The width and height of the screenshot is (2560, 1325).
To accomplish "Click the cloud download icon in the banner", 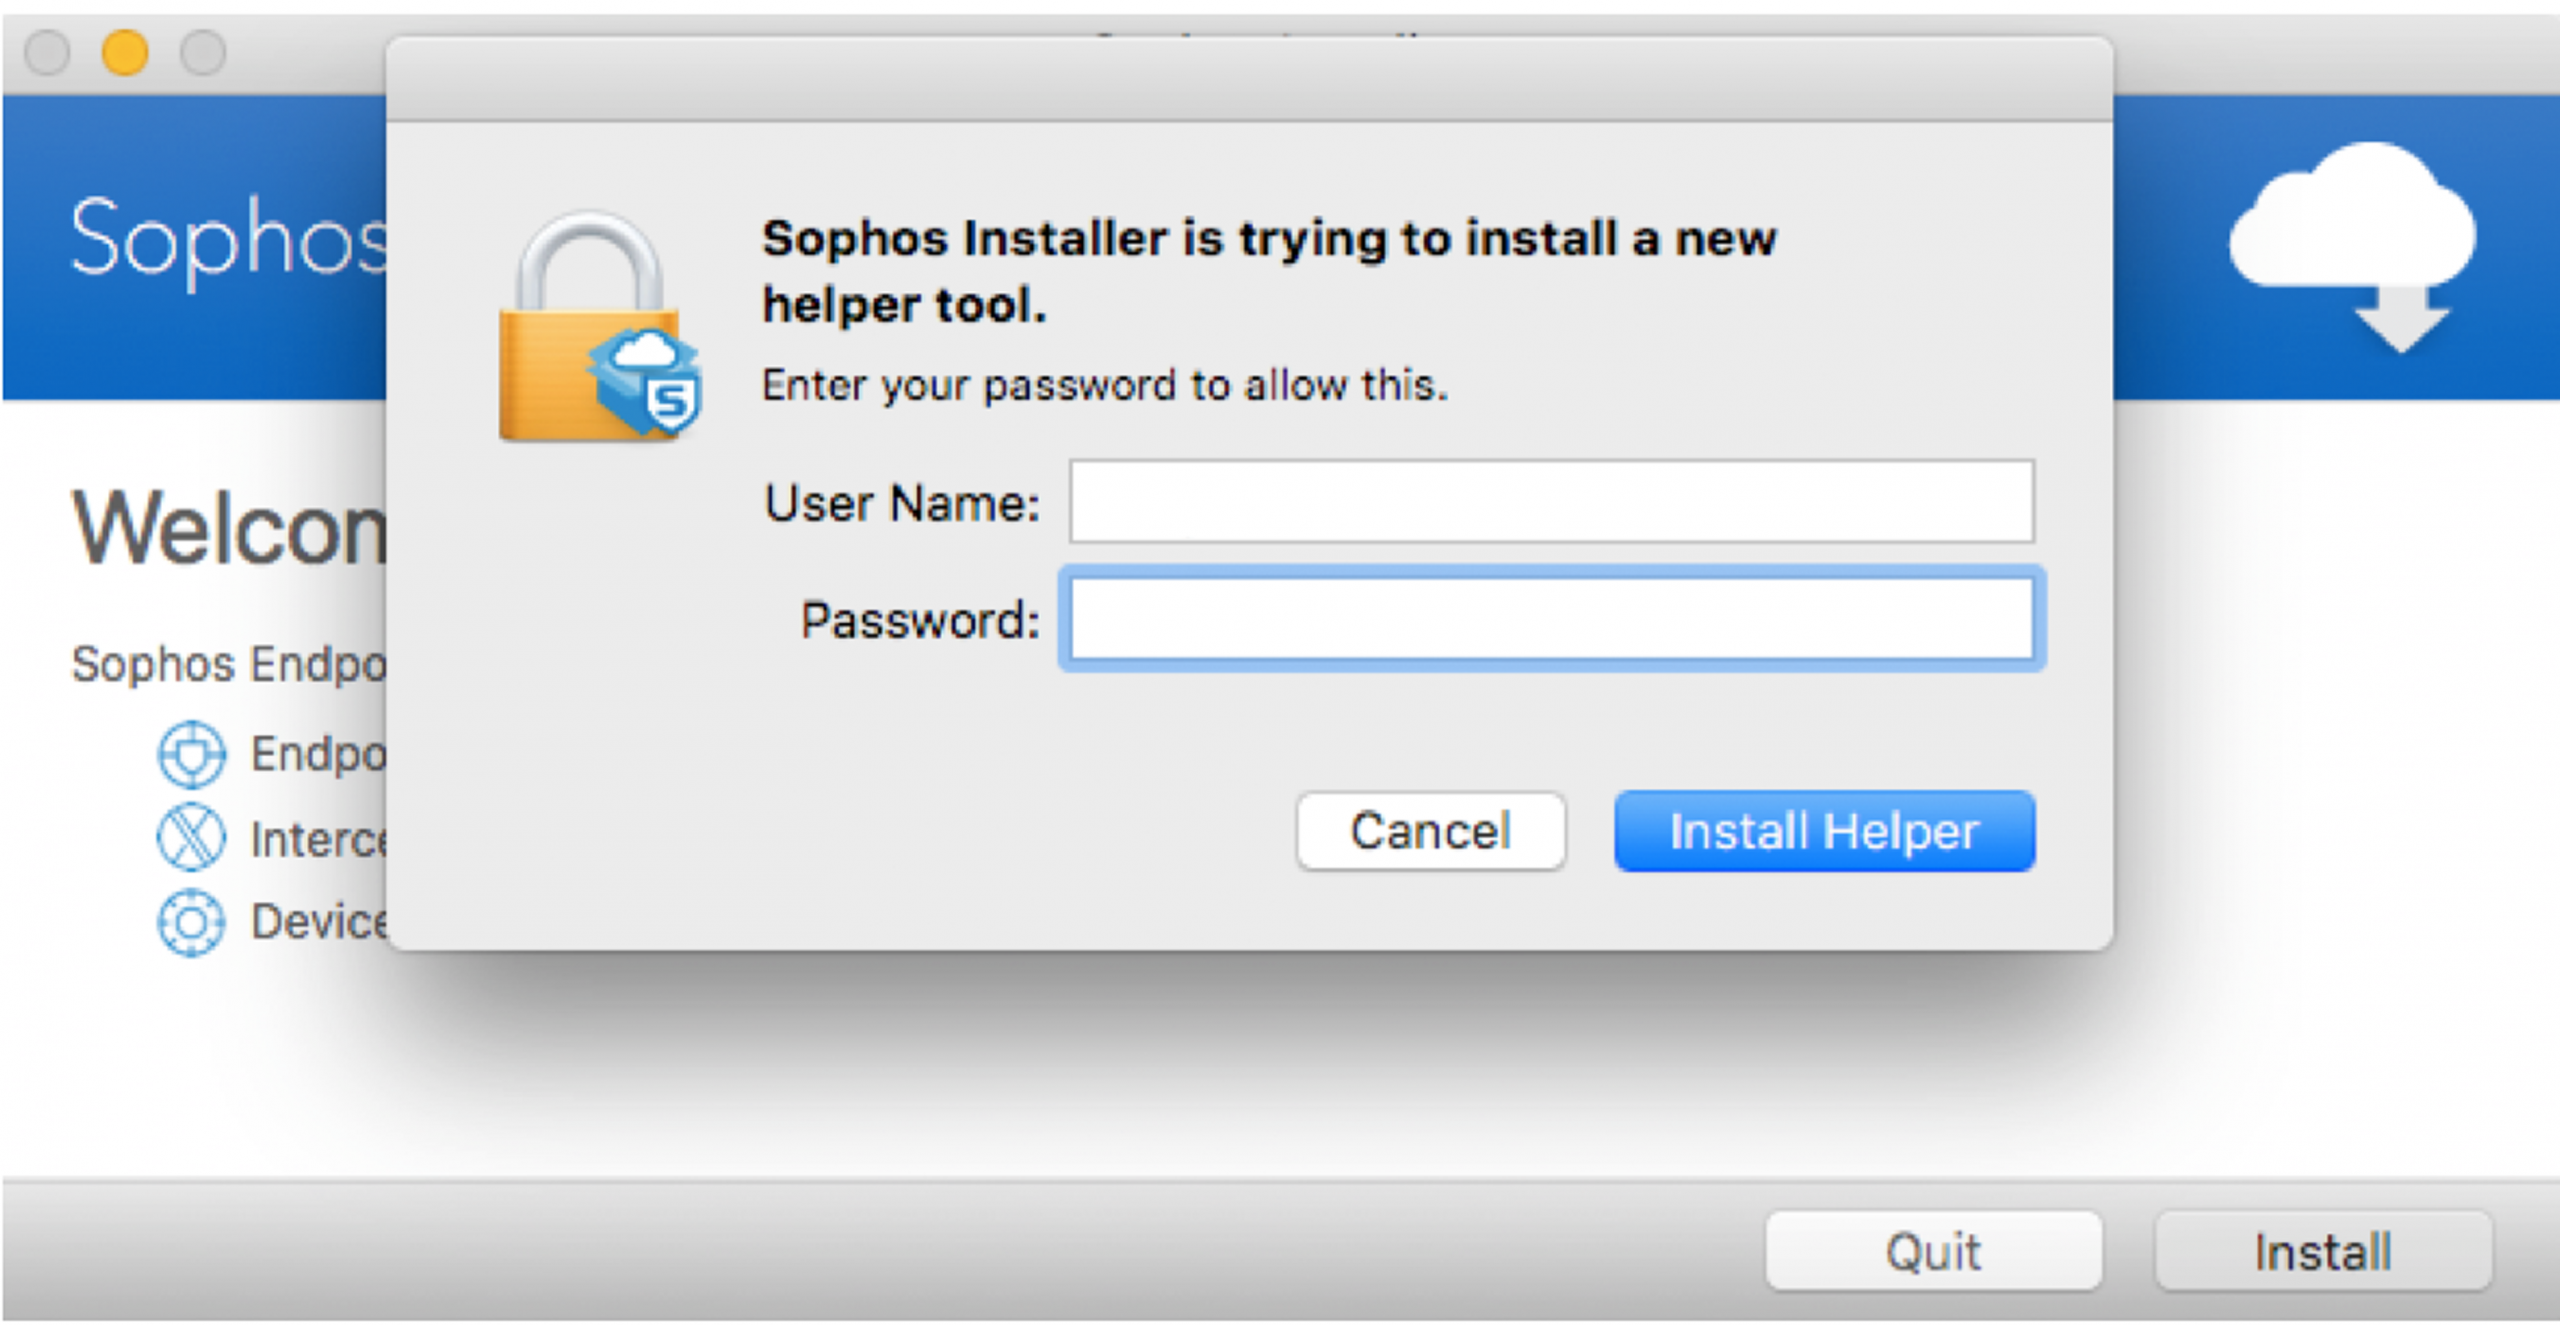I will click(x=2352, y=246).
